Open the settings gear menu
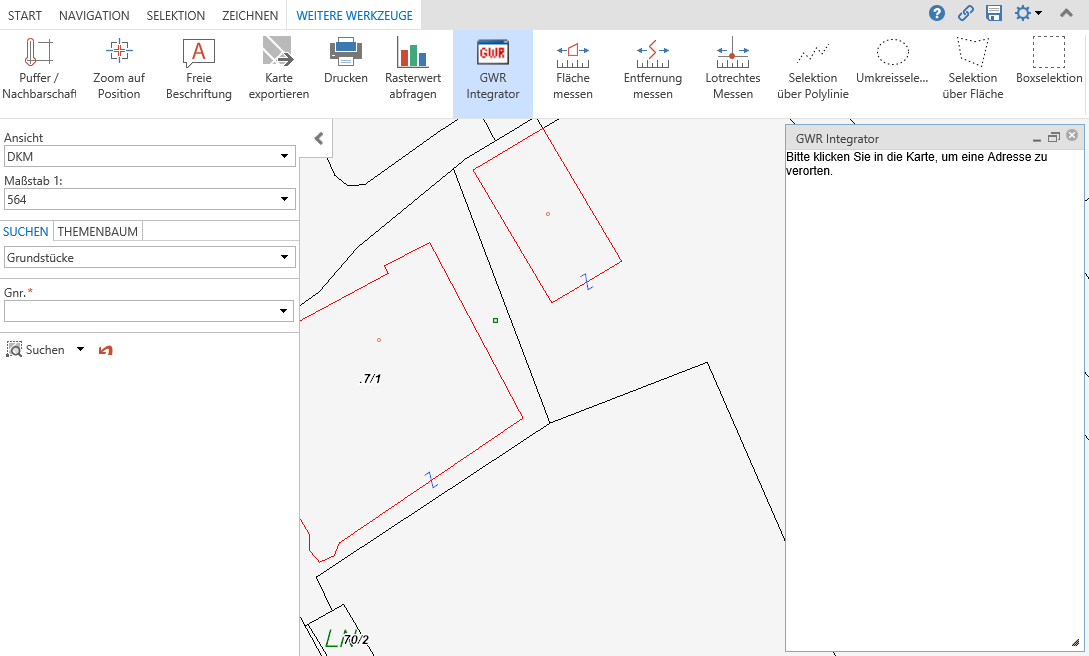1089x656 pixels. [x=1023, y=13]
